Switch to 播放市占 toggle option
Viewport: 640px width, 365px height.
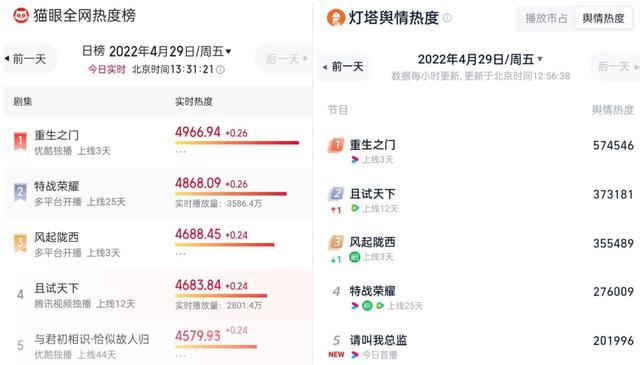(546, 18)
